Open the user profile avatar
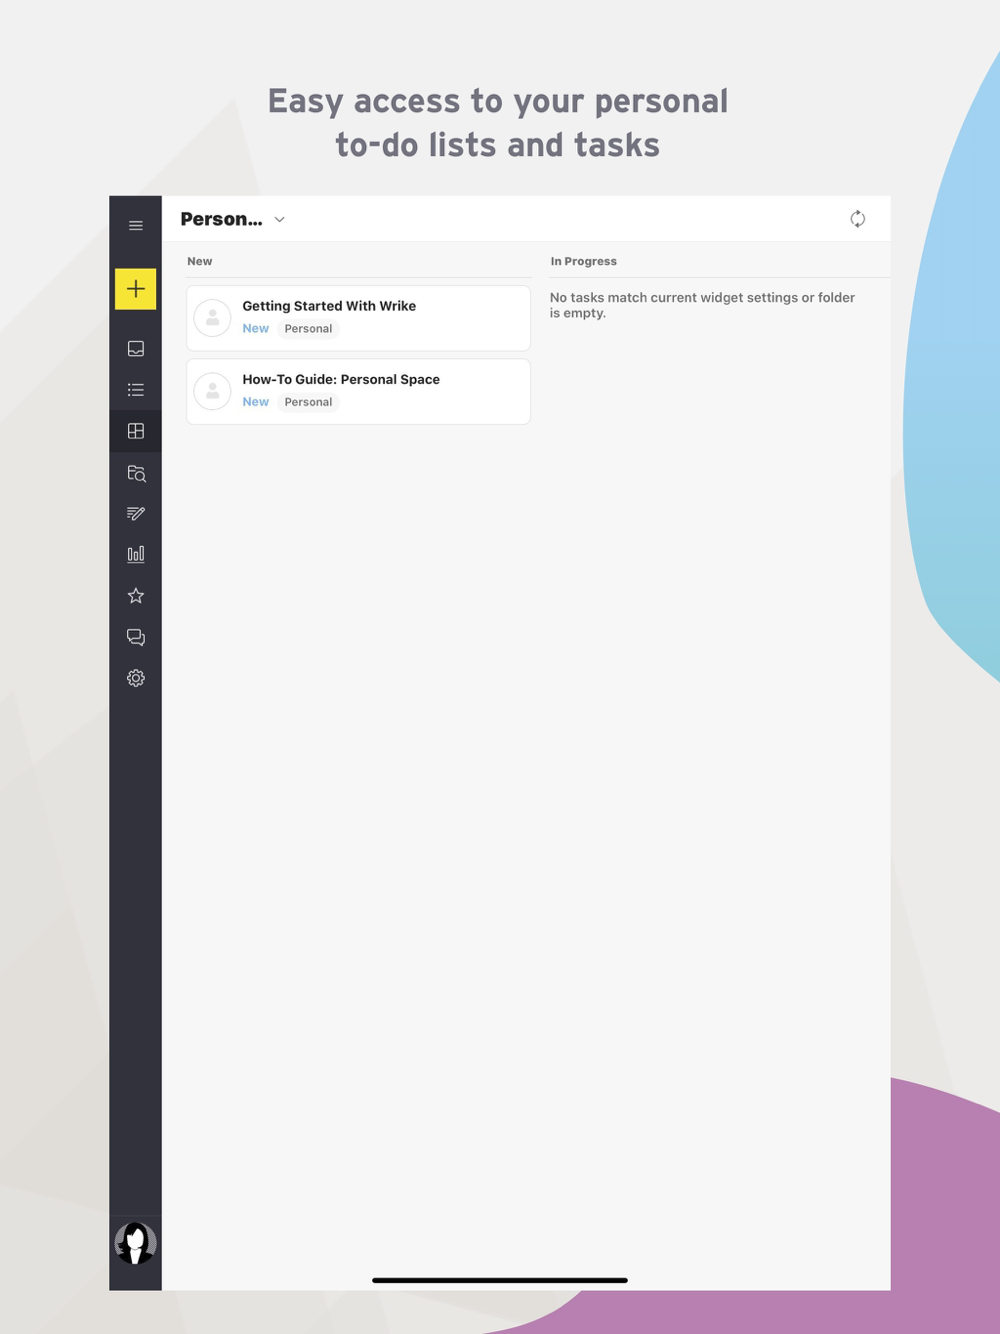Image resolution: width=1000 pixels, height=1334 pixels. [x=135, y=1243]
